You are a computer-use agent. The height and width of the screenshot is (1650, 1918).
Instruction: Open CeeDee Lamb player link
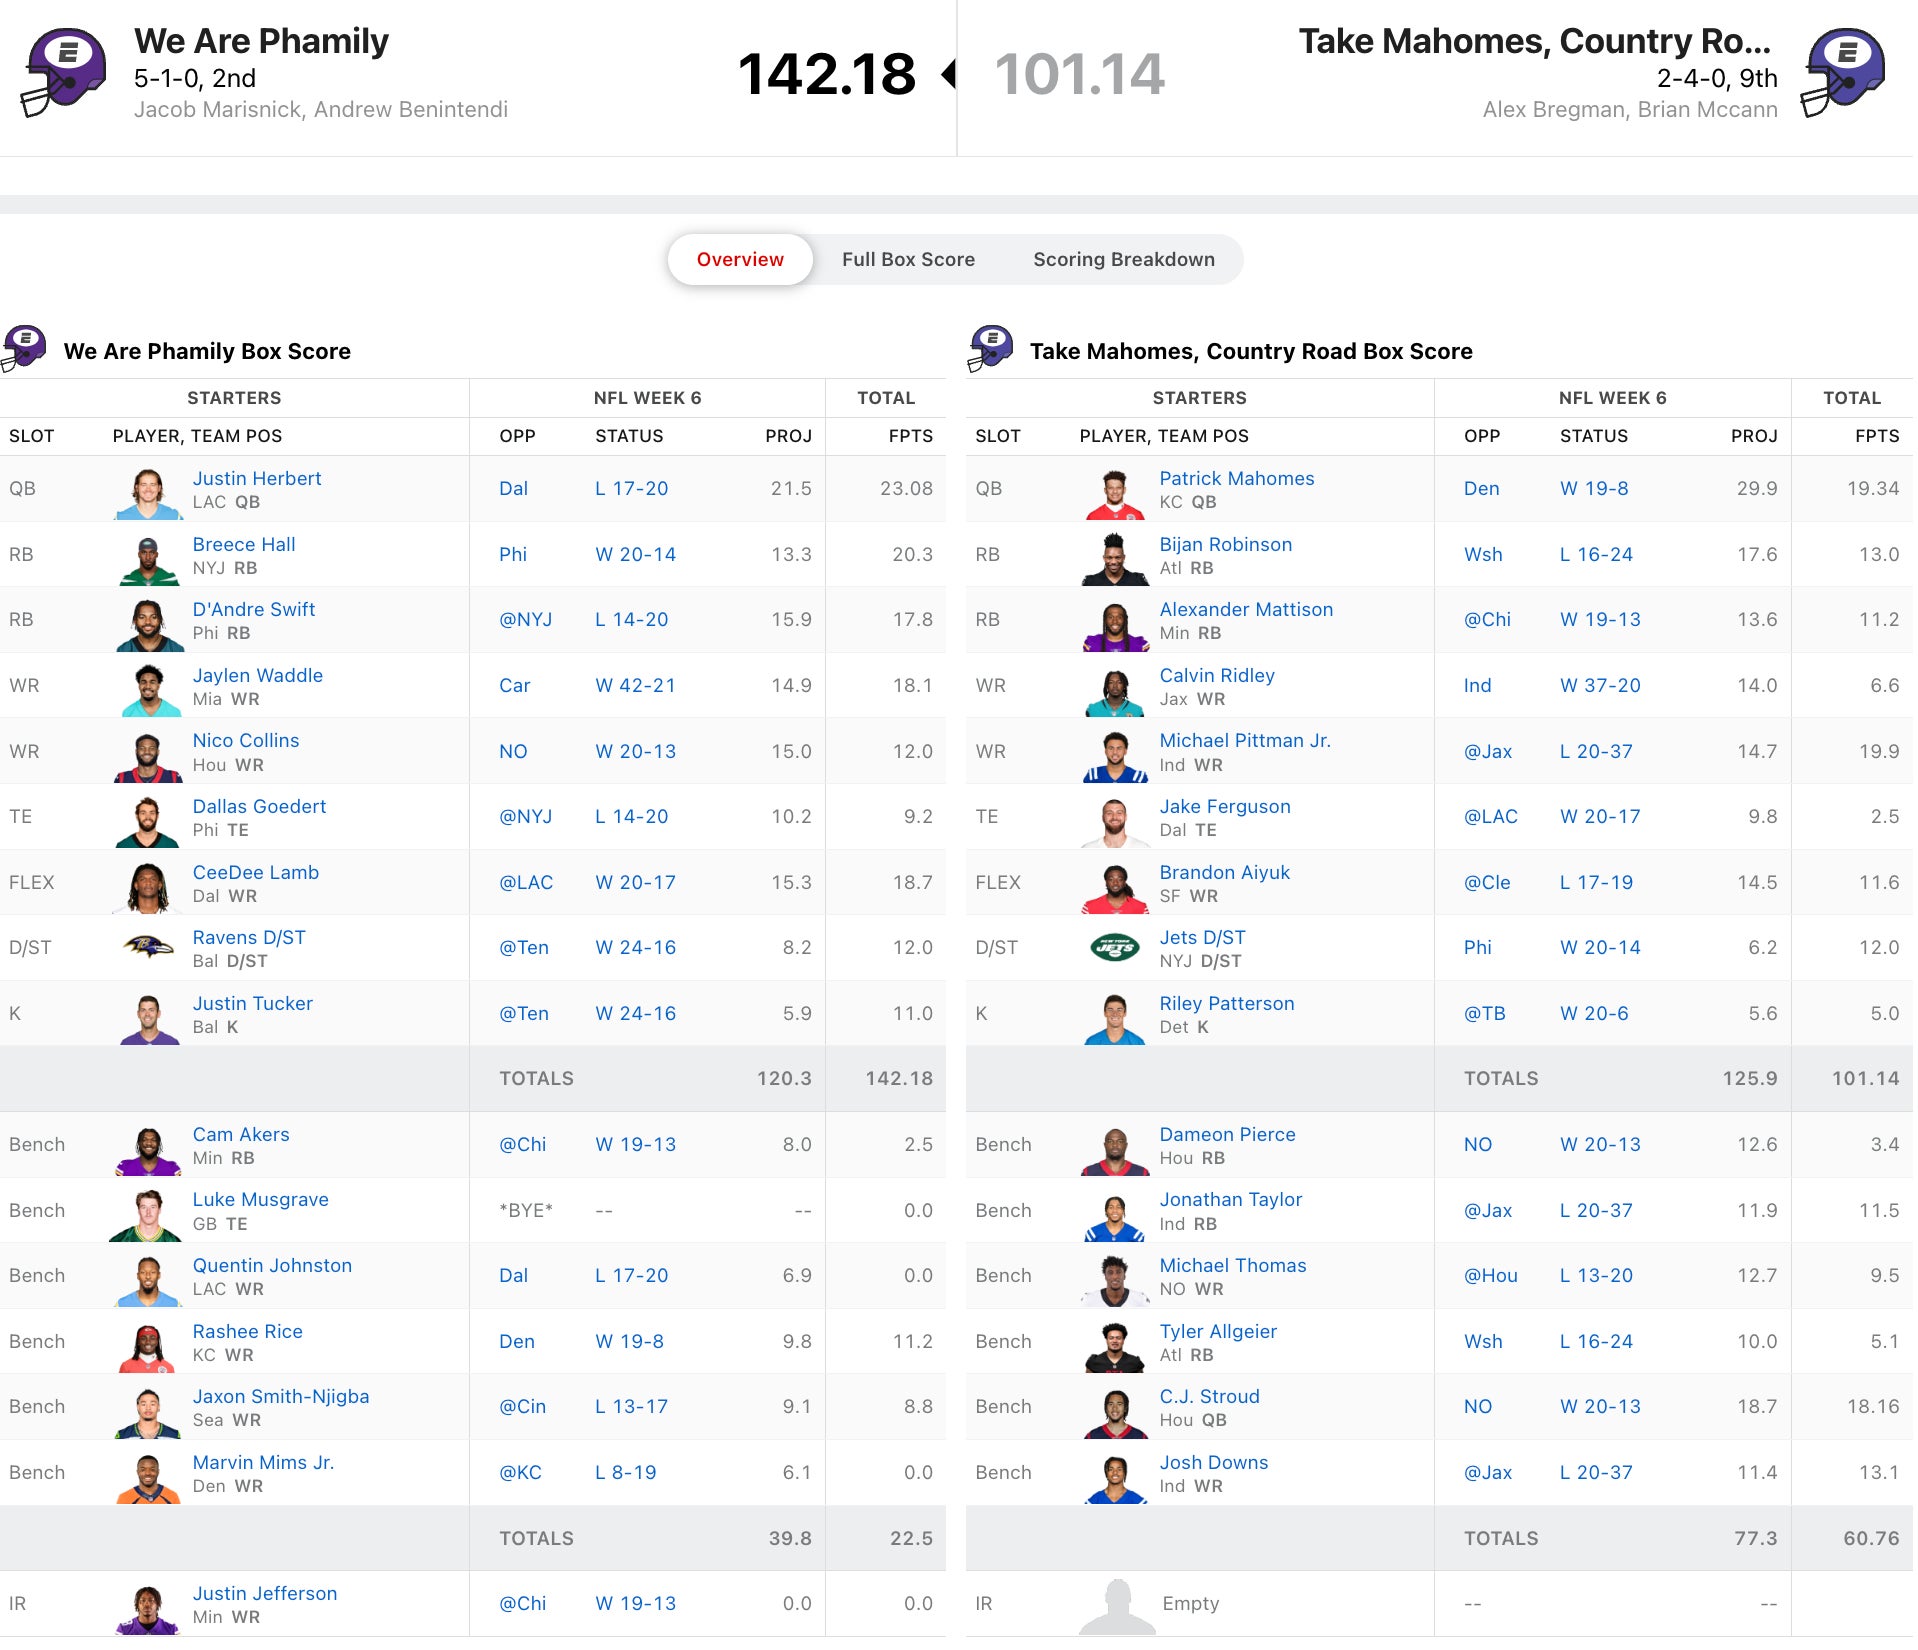coord(255,872)
